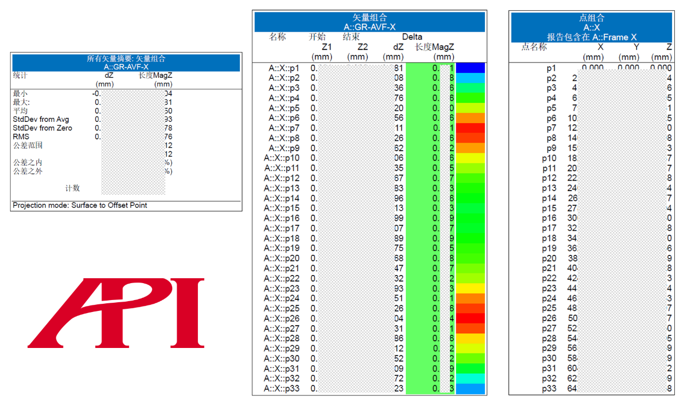Click the orange swatch in row A::X::p6

470,118
